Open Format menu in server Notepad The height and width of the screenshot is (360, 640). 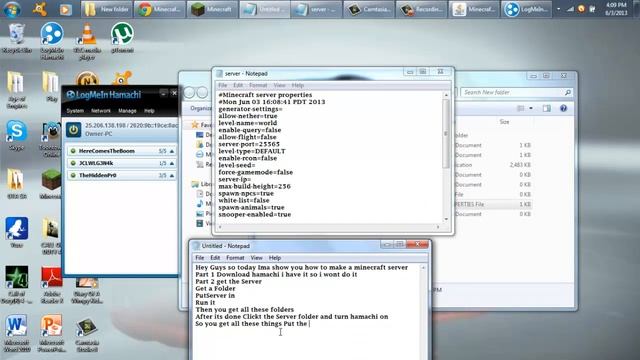pos(258,85)
